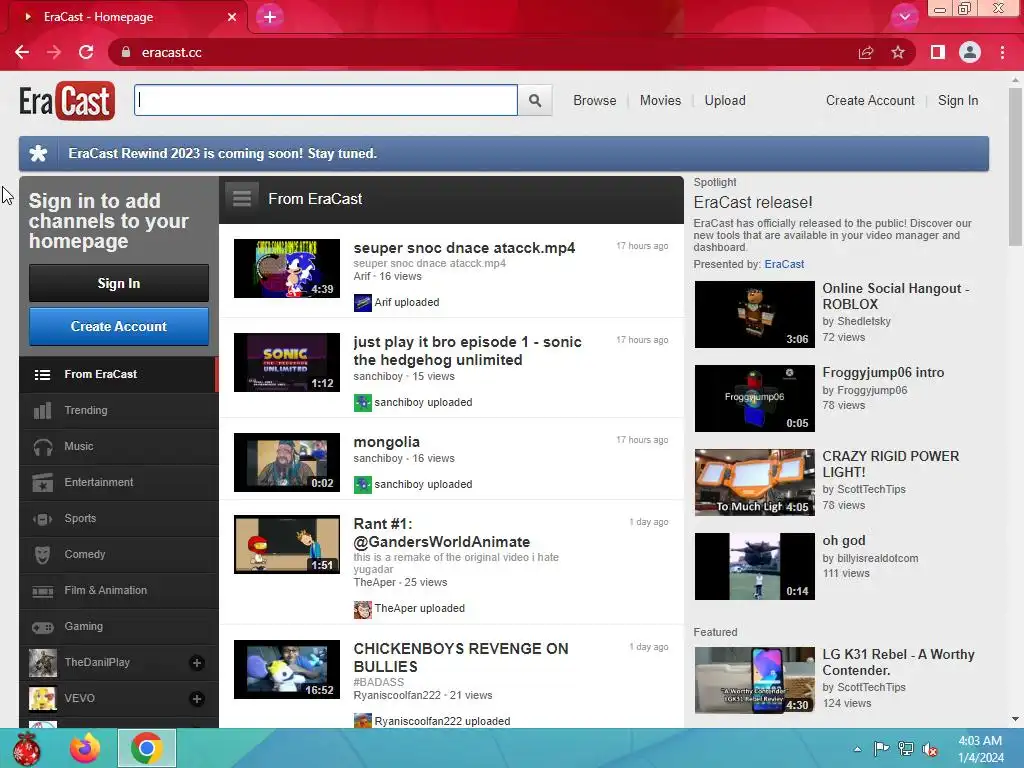Click the network tray icon
1024x768 pixels.
pyautogui.click(x=906, y=749)
